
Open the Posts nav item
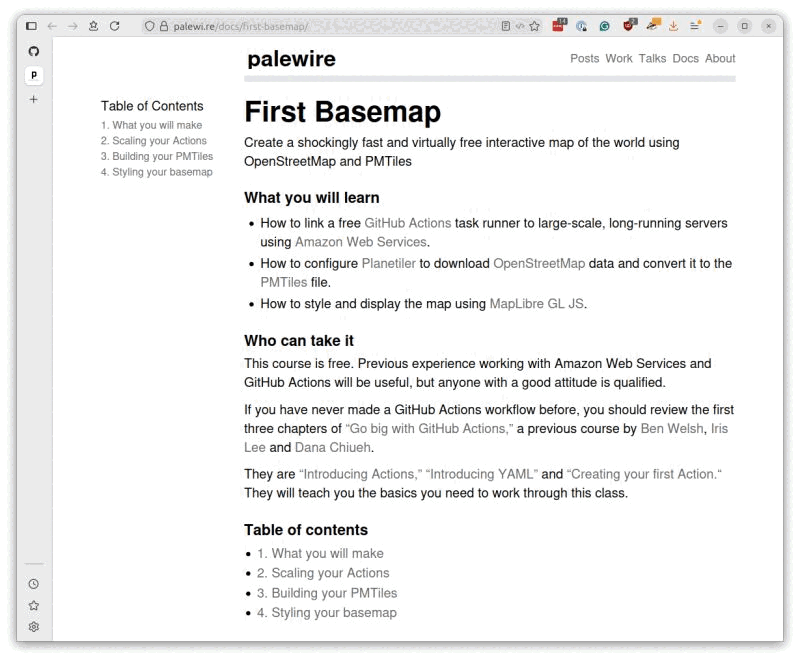585,59
